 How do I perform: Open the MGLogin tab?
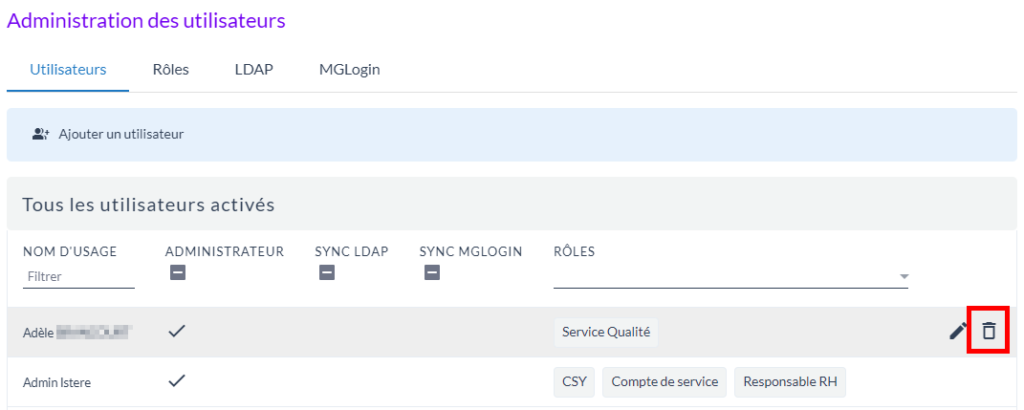pyautogui.click(x=349, y=69)
